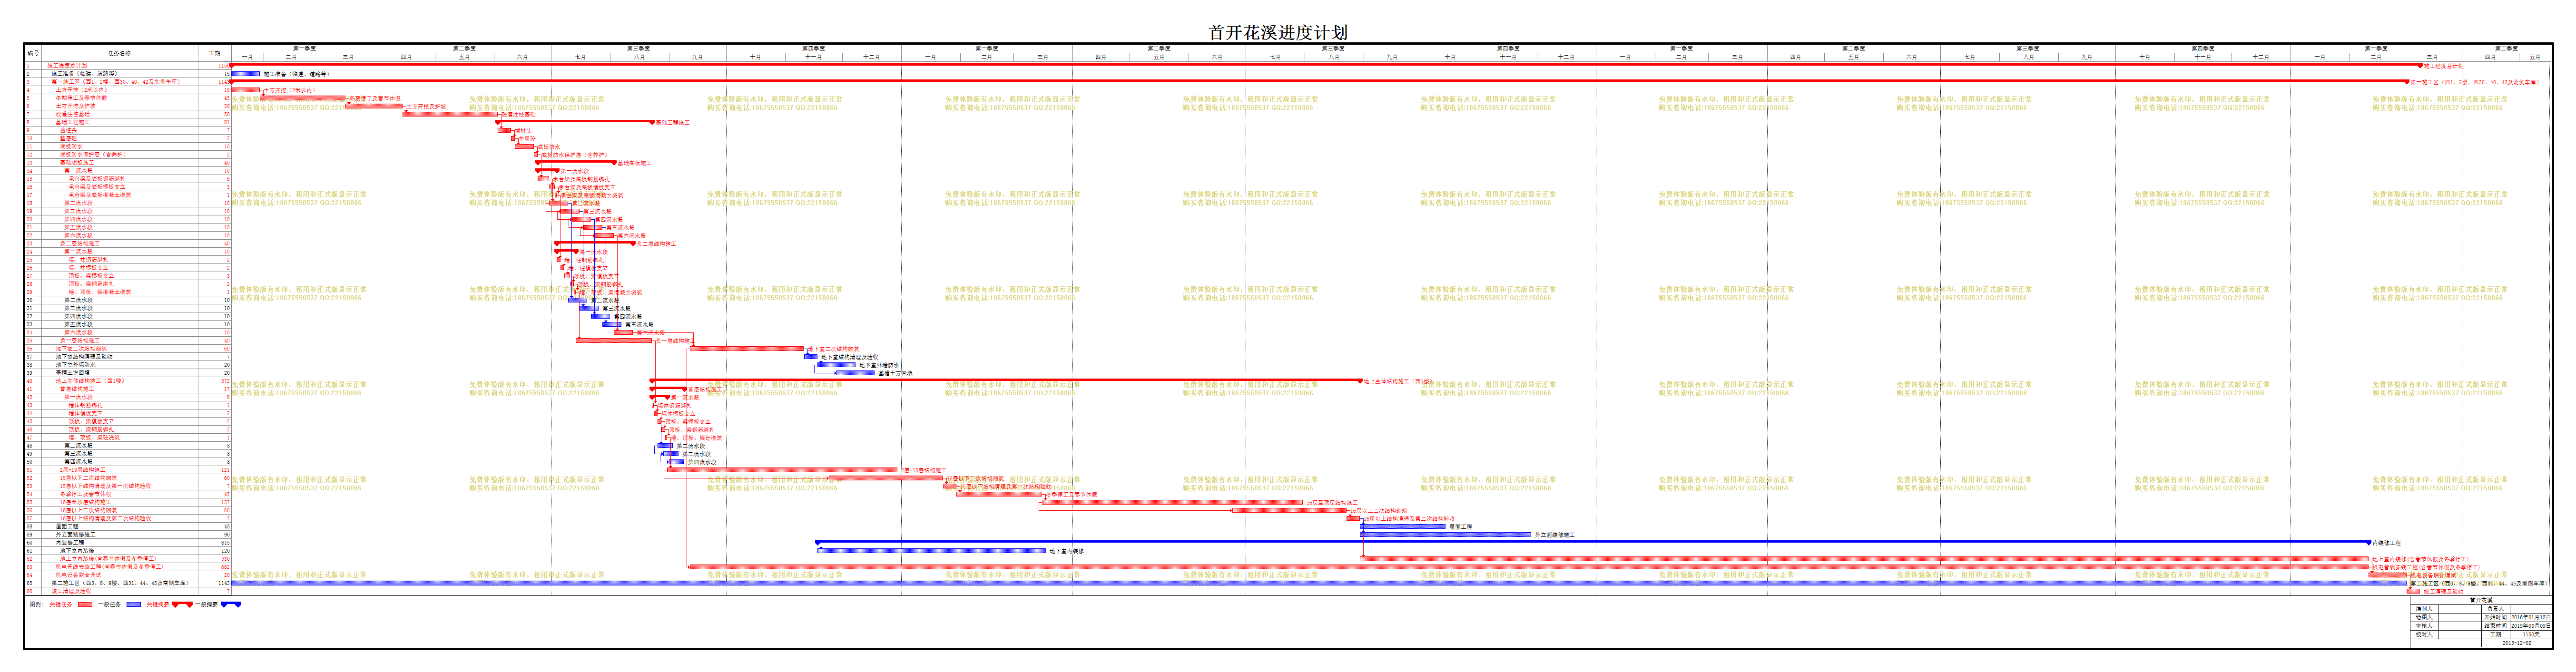Click the red 竣工清理及验收 Gantt bar
Viewport: 2576px width, 672px height.
point(2413,591)
